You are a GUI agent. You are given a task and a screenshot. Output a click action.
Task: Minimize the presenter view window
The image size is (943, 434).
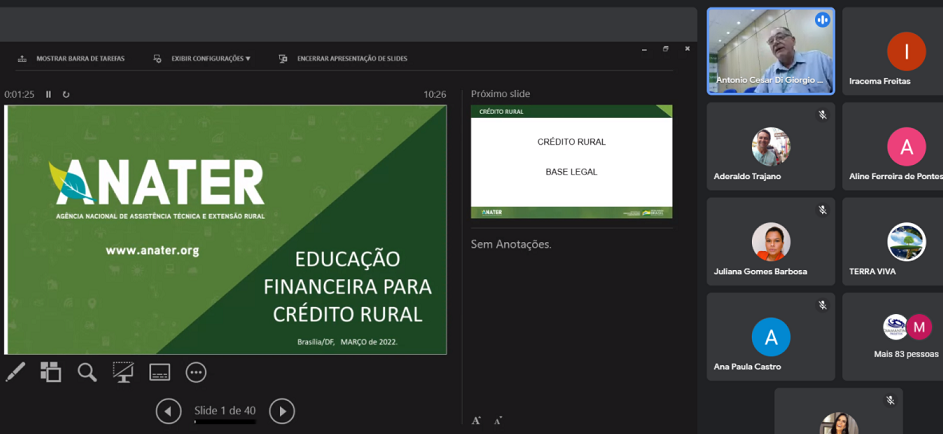(x=644, y=49)
